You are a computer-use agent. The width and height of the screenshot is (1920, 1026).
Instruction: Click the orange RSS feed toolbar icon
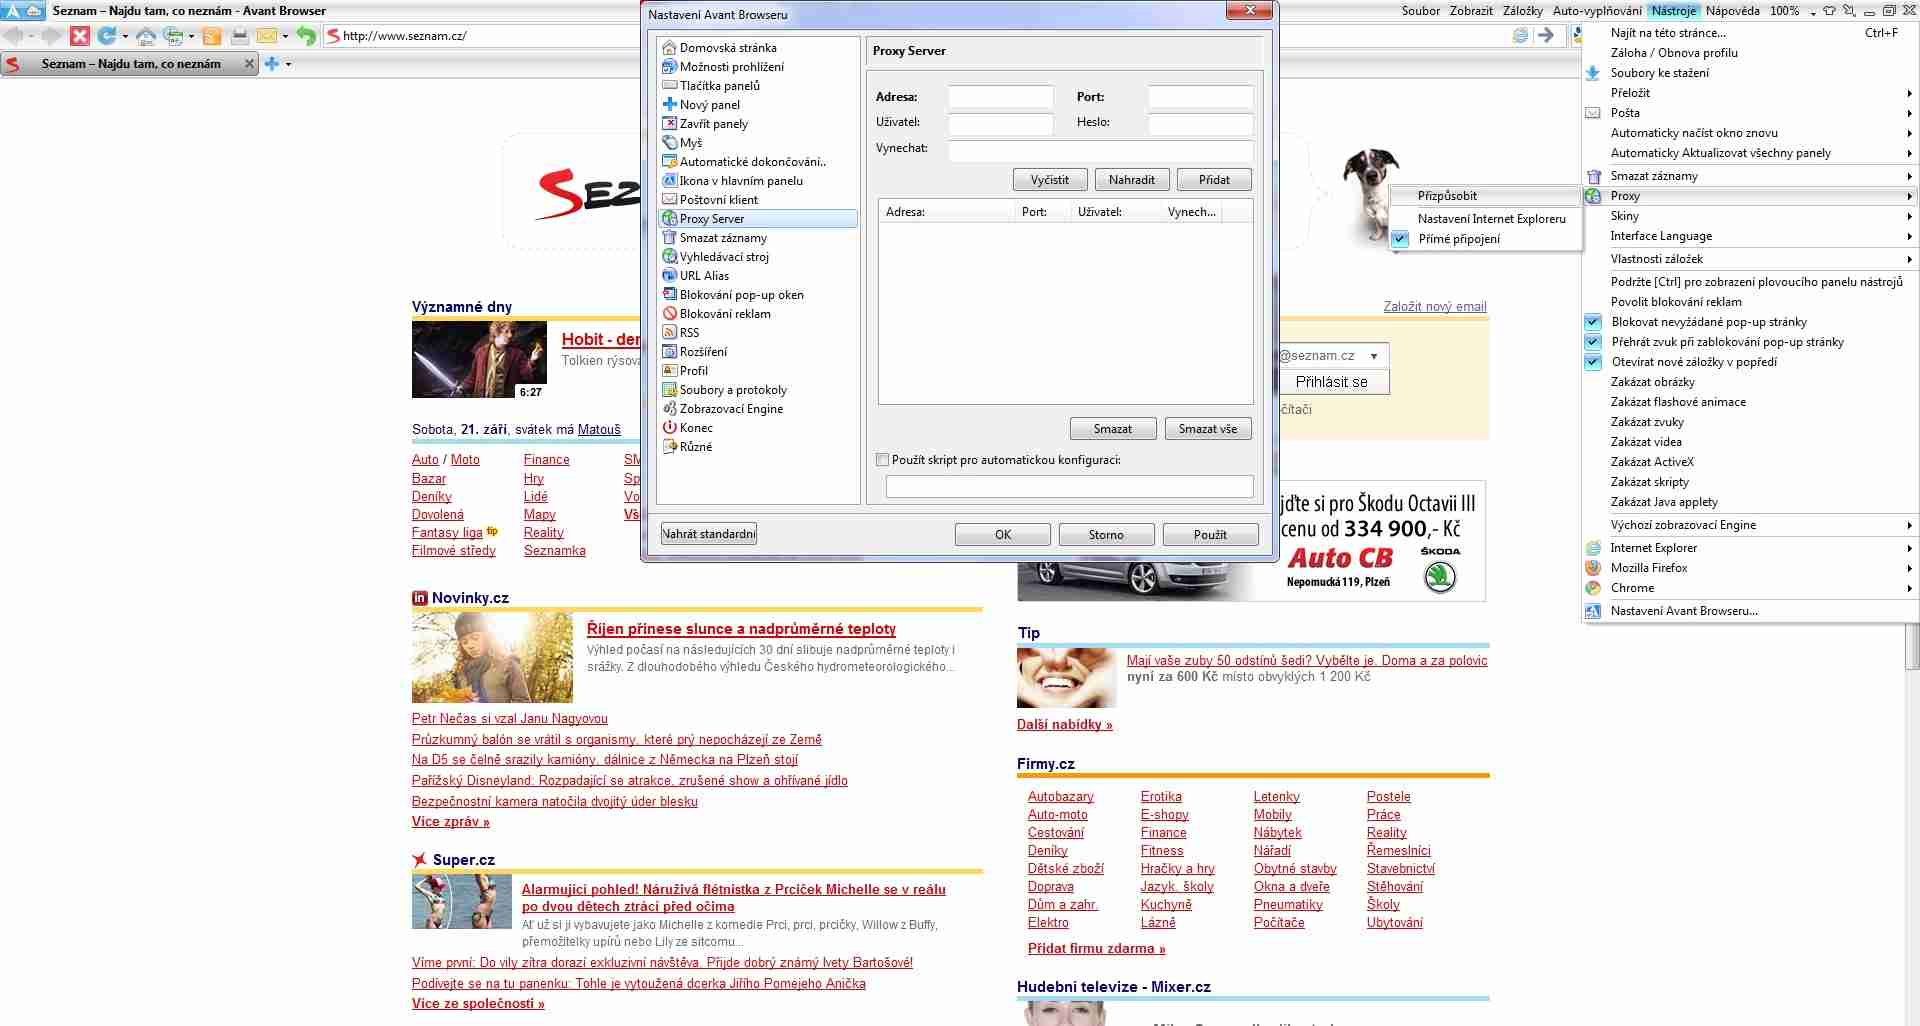tap(212, 36)
